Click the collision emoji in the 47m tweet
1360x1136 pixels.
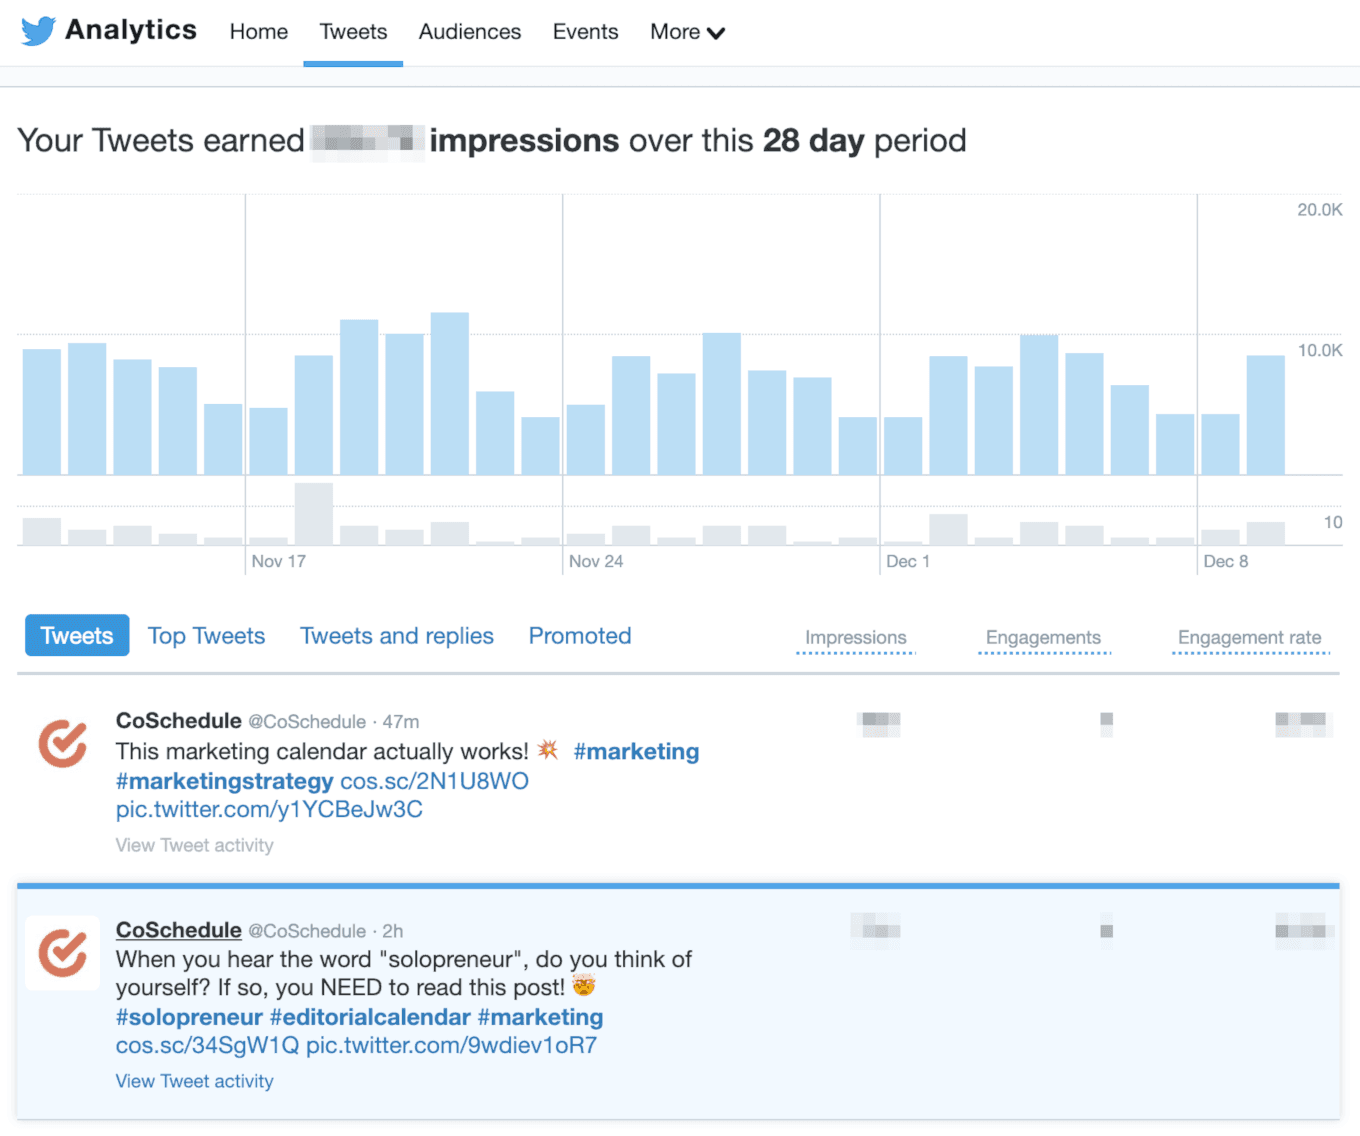tap(548, 749)
